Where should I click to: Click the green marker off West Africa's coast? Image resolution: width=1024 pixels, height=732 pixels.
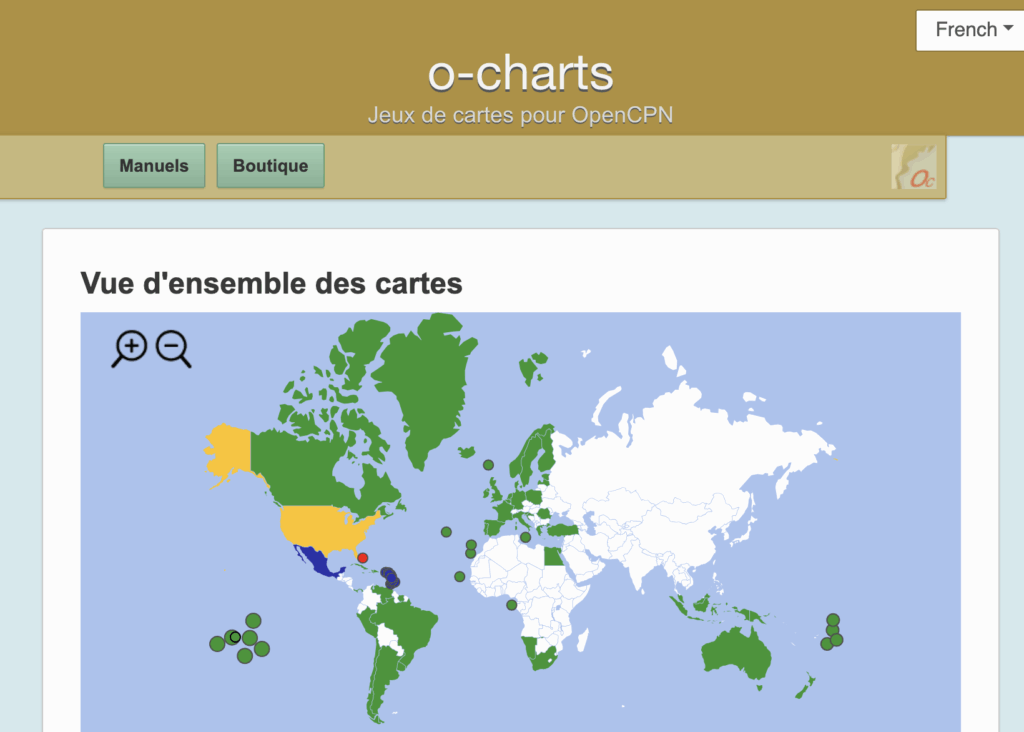pyautogui.click(x=460, y=576)
